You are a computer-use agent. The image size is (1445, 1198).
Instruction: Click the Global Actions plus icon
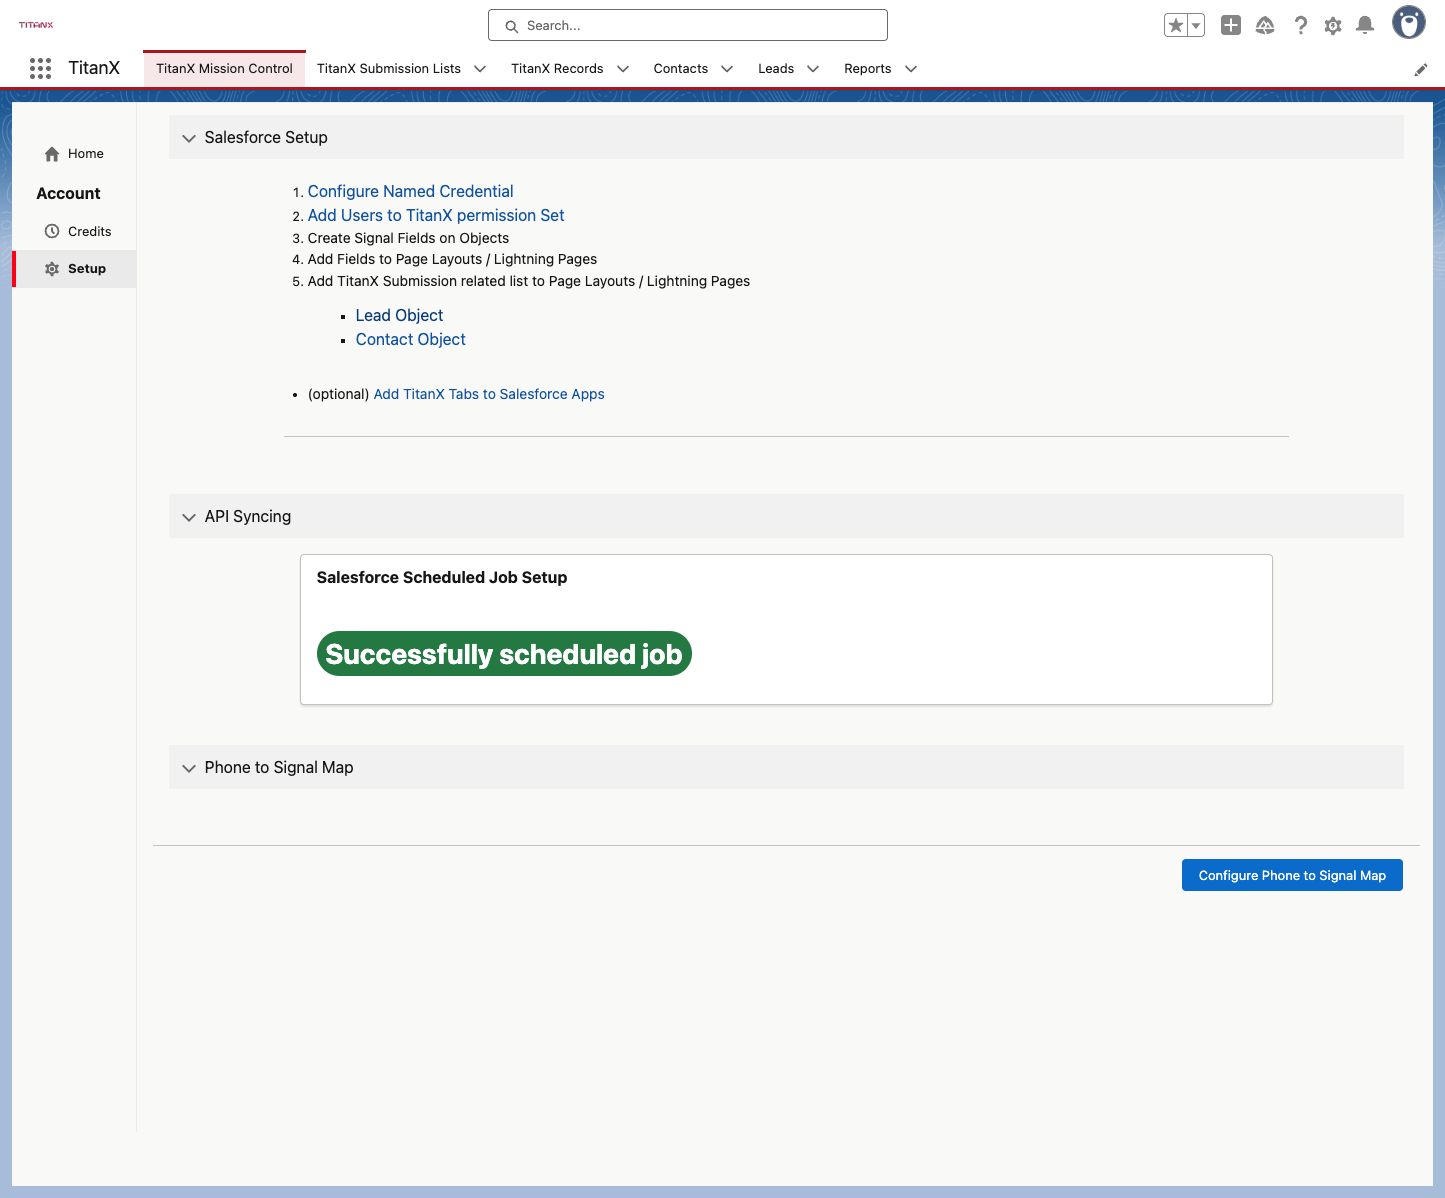pos(1231,25)
